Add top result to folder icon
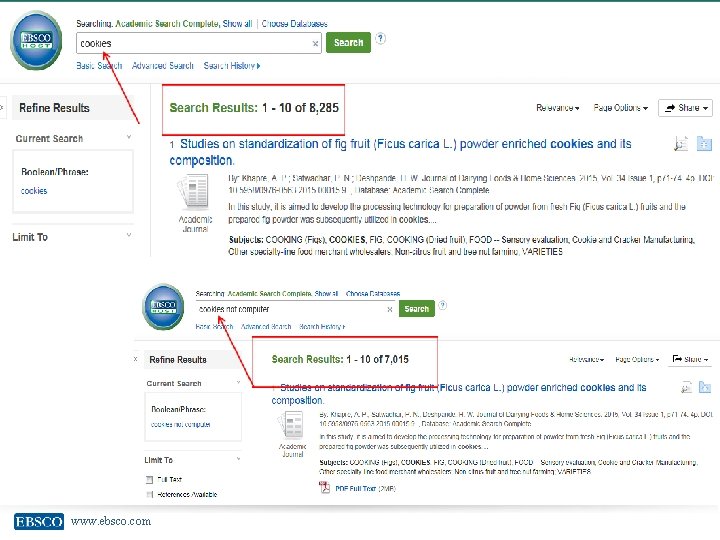Screen dimensions: 720x540 pos(704,144)
